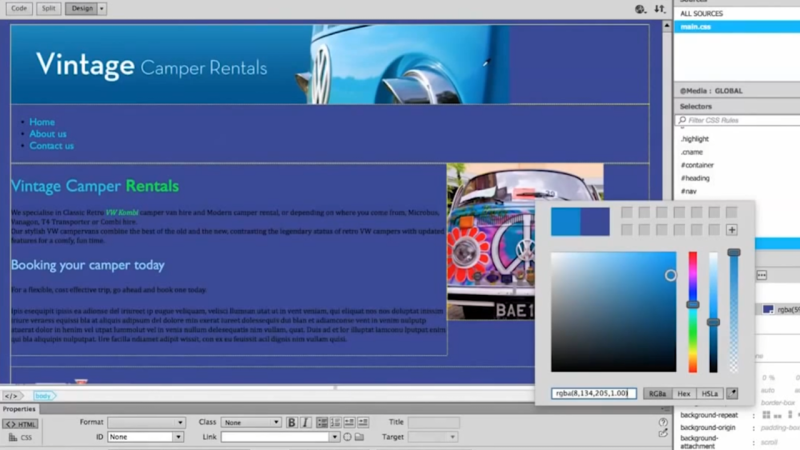Select the Properties panel tab
The height and width of the screenshot is (450, 800).
(19, 409)
